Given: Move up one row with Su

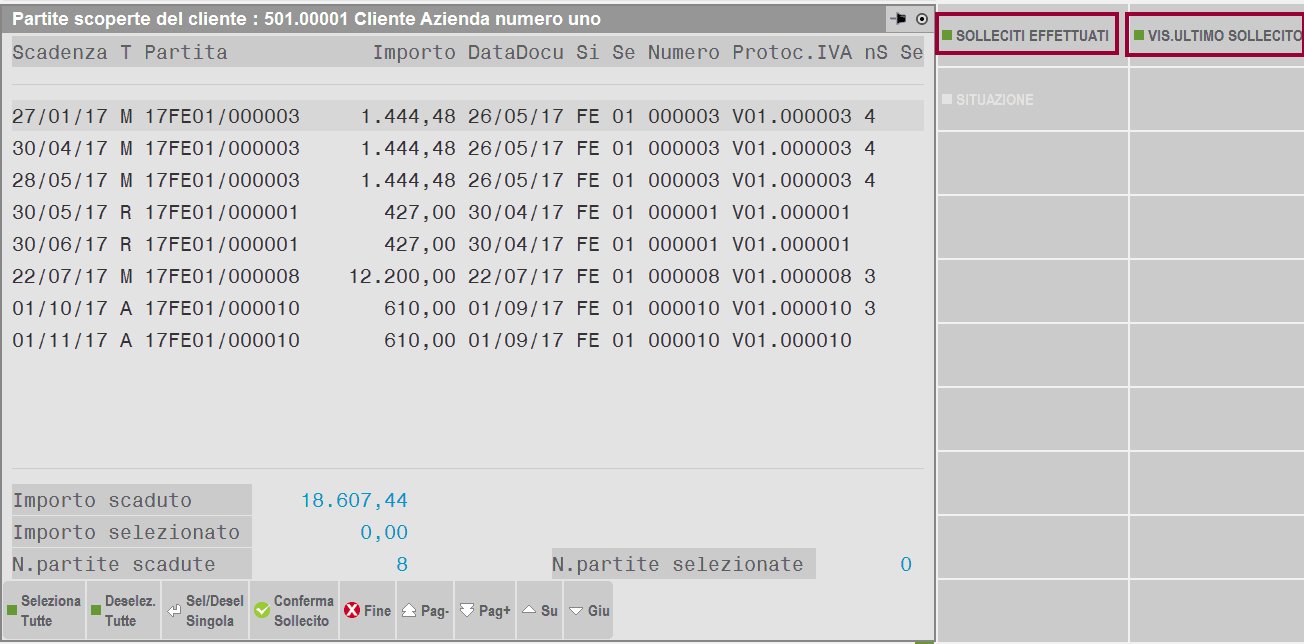Looking at the screenshot, I should [x=540, y=610].
